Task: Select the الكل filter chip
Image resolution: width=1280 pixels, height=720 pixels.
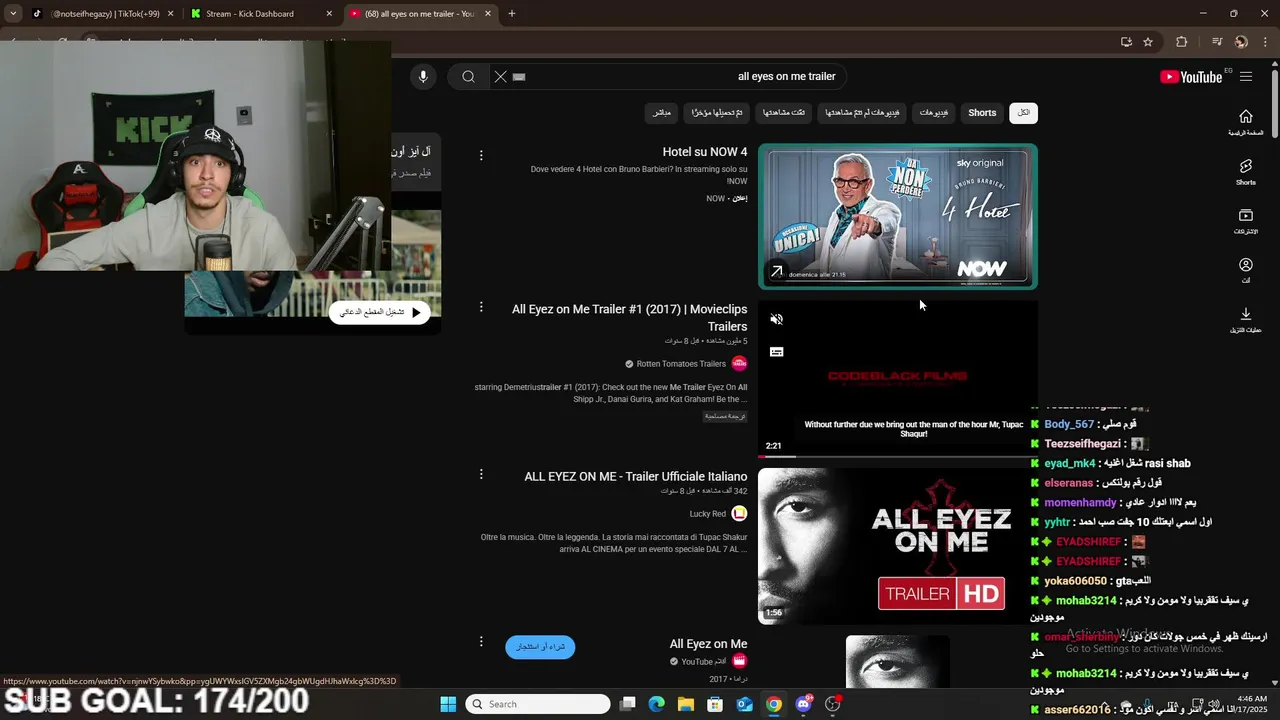Action: coord(1024,113)
